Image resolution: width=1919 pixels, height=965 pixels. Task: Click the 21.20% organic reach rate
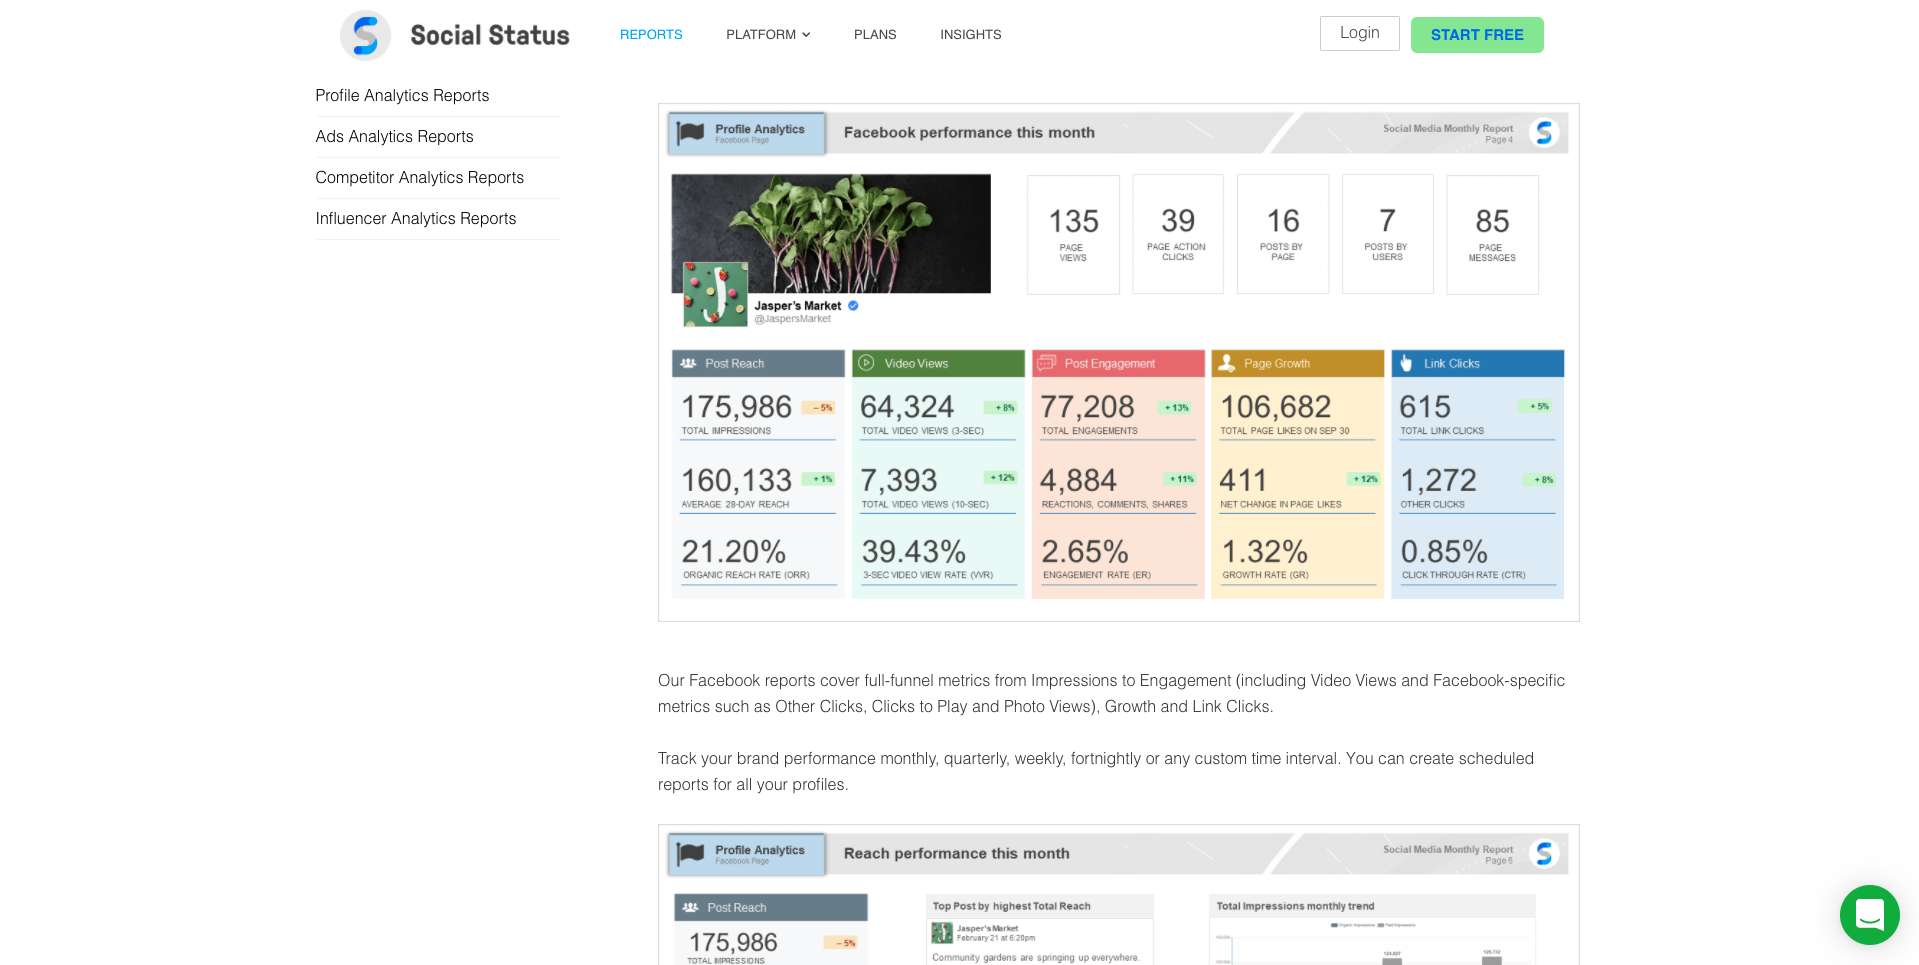click(x=733, y=551)
